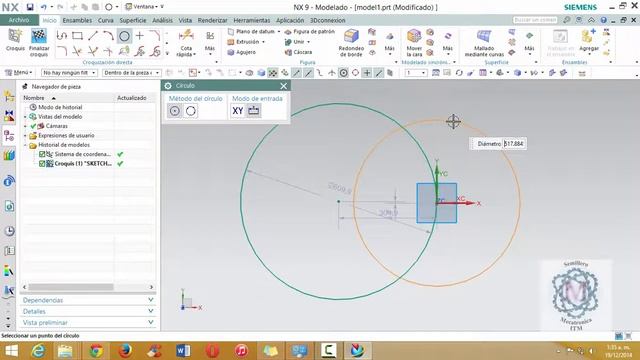Viewport: 640px width, 360px height.
Task: Open the Assembly Navigator sidebar tab
Action: 9,97
